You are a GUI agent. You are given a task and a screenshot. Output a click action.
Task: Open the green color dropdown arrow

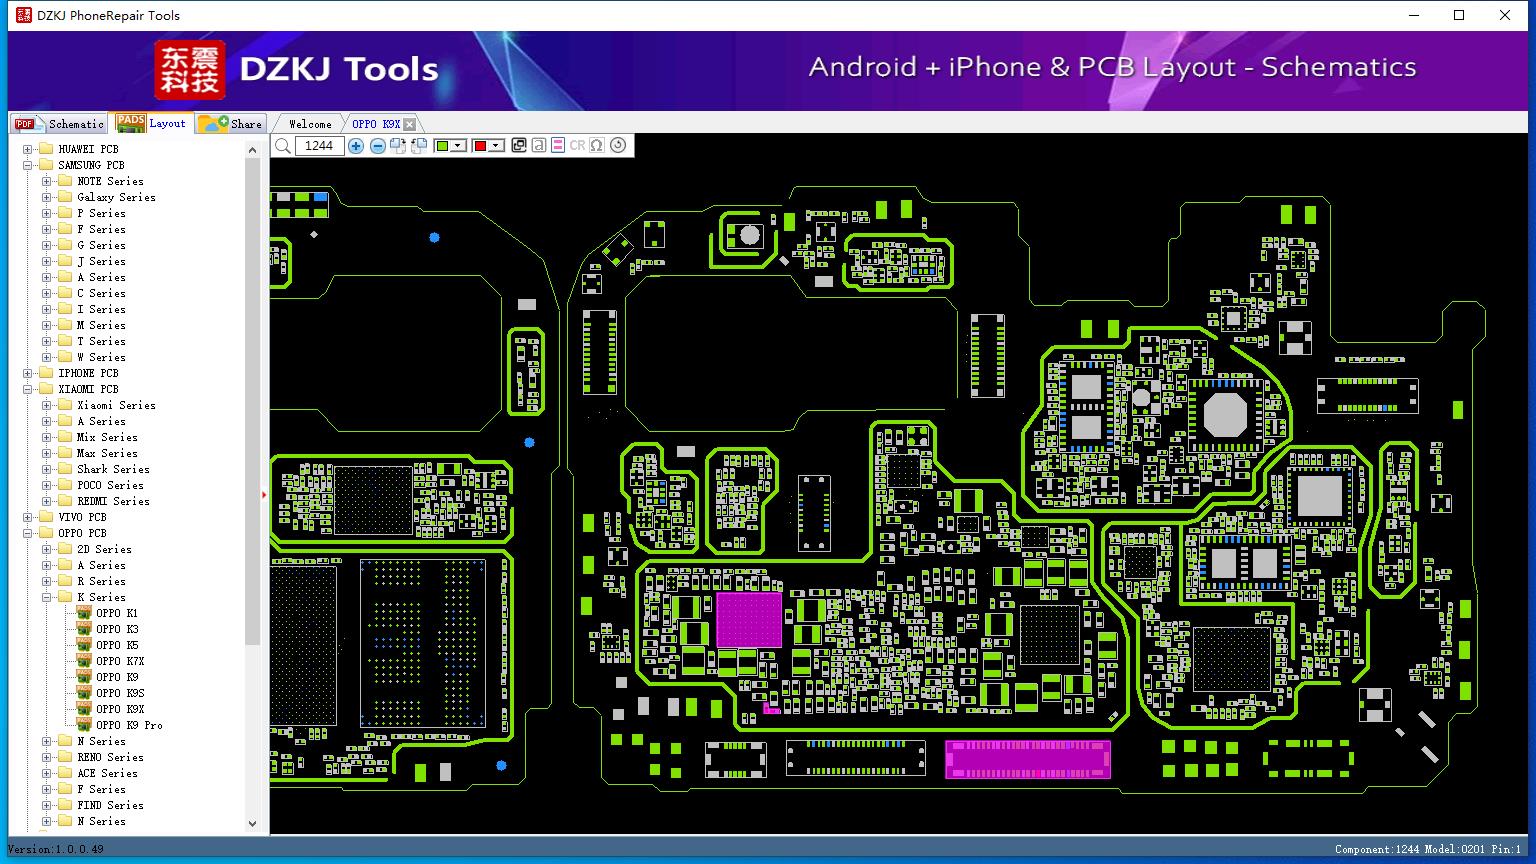pos(458,146)
